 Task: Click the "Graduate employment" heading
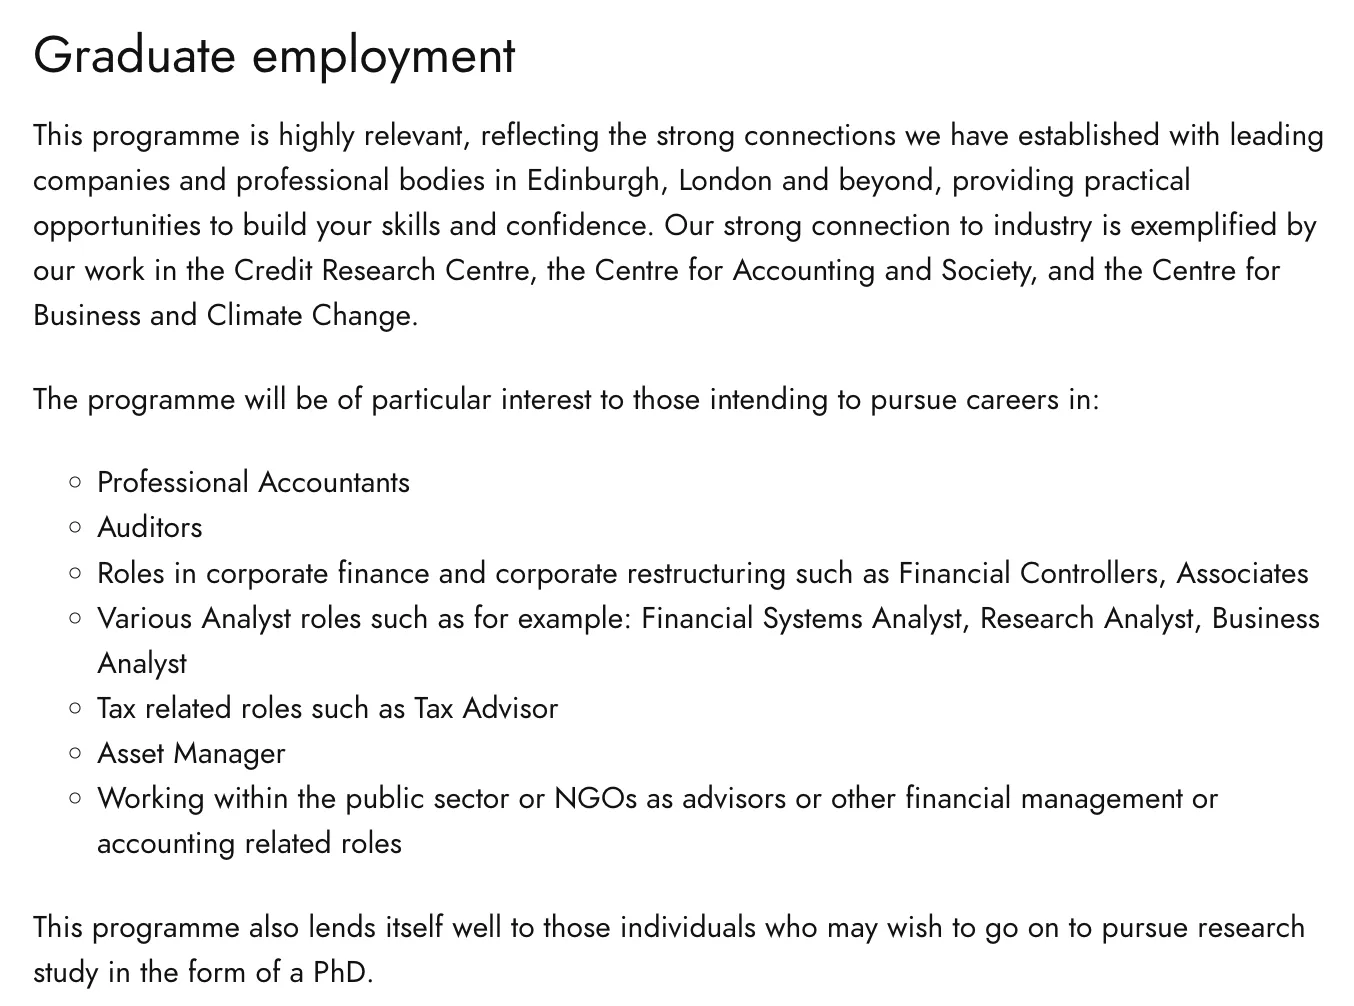[274, 55]
